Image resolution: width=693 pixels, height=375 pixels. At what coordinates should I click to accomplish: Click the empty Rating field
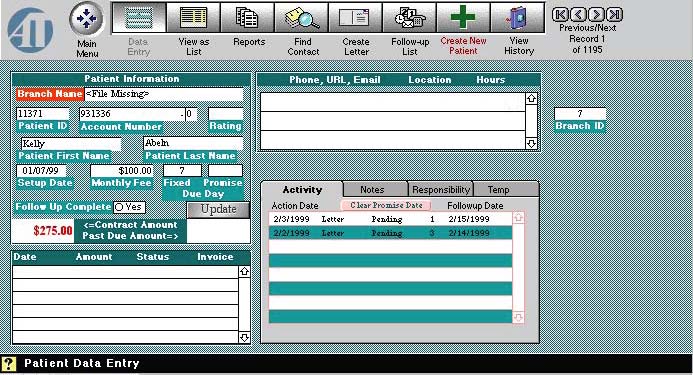pyautogui.click(x=225, y=114)
